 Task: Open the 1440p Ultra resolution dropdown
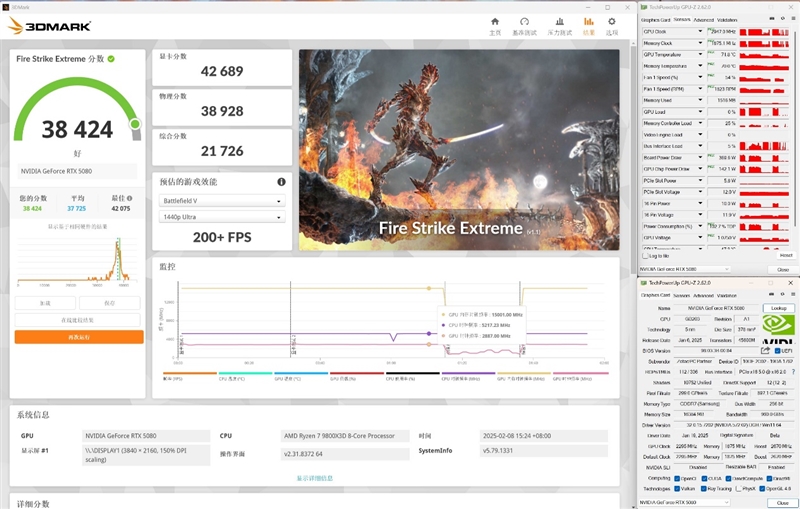[221, 217]
